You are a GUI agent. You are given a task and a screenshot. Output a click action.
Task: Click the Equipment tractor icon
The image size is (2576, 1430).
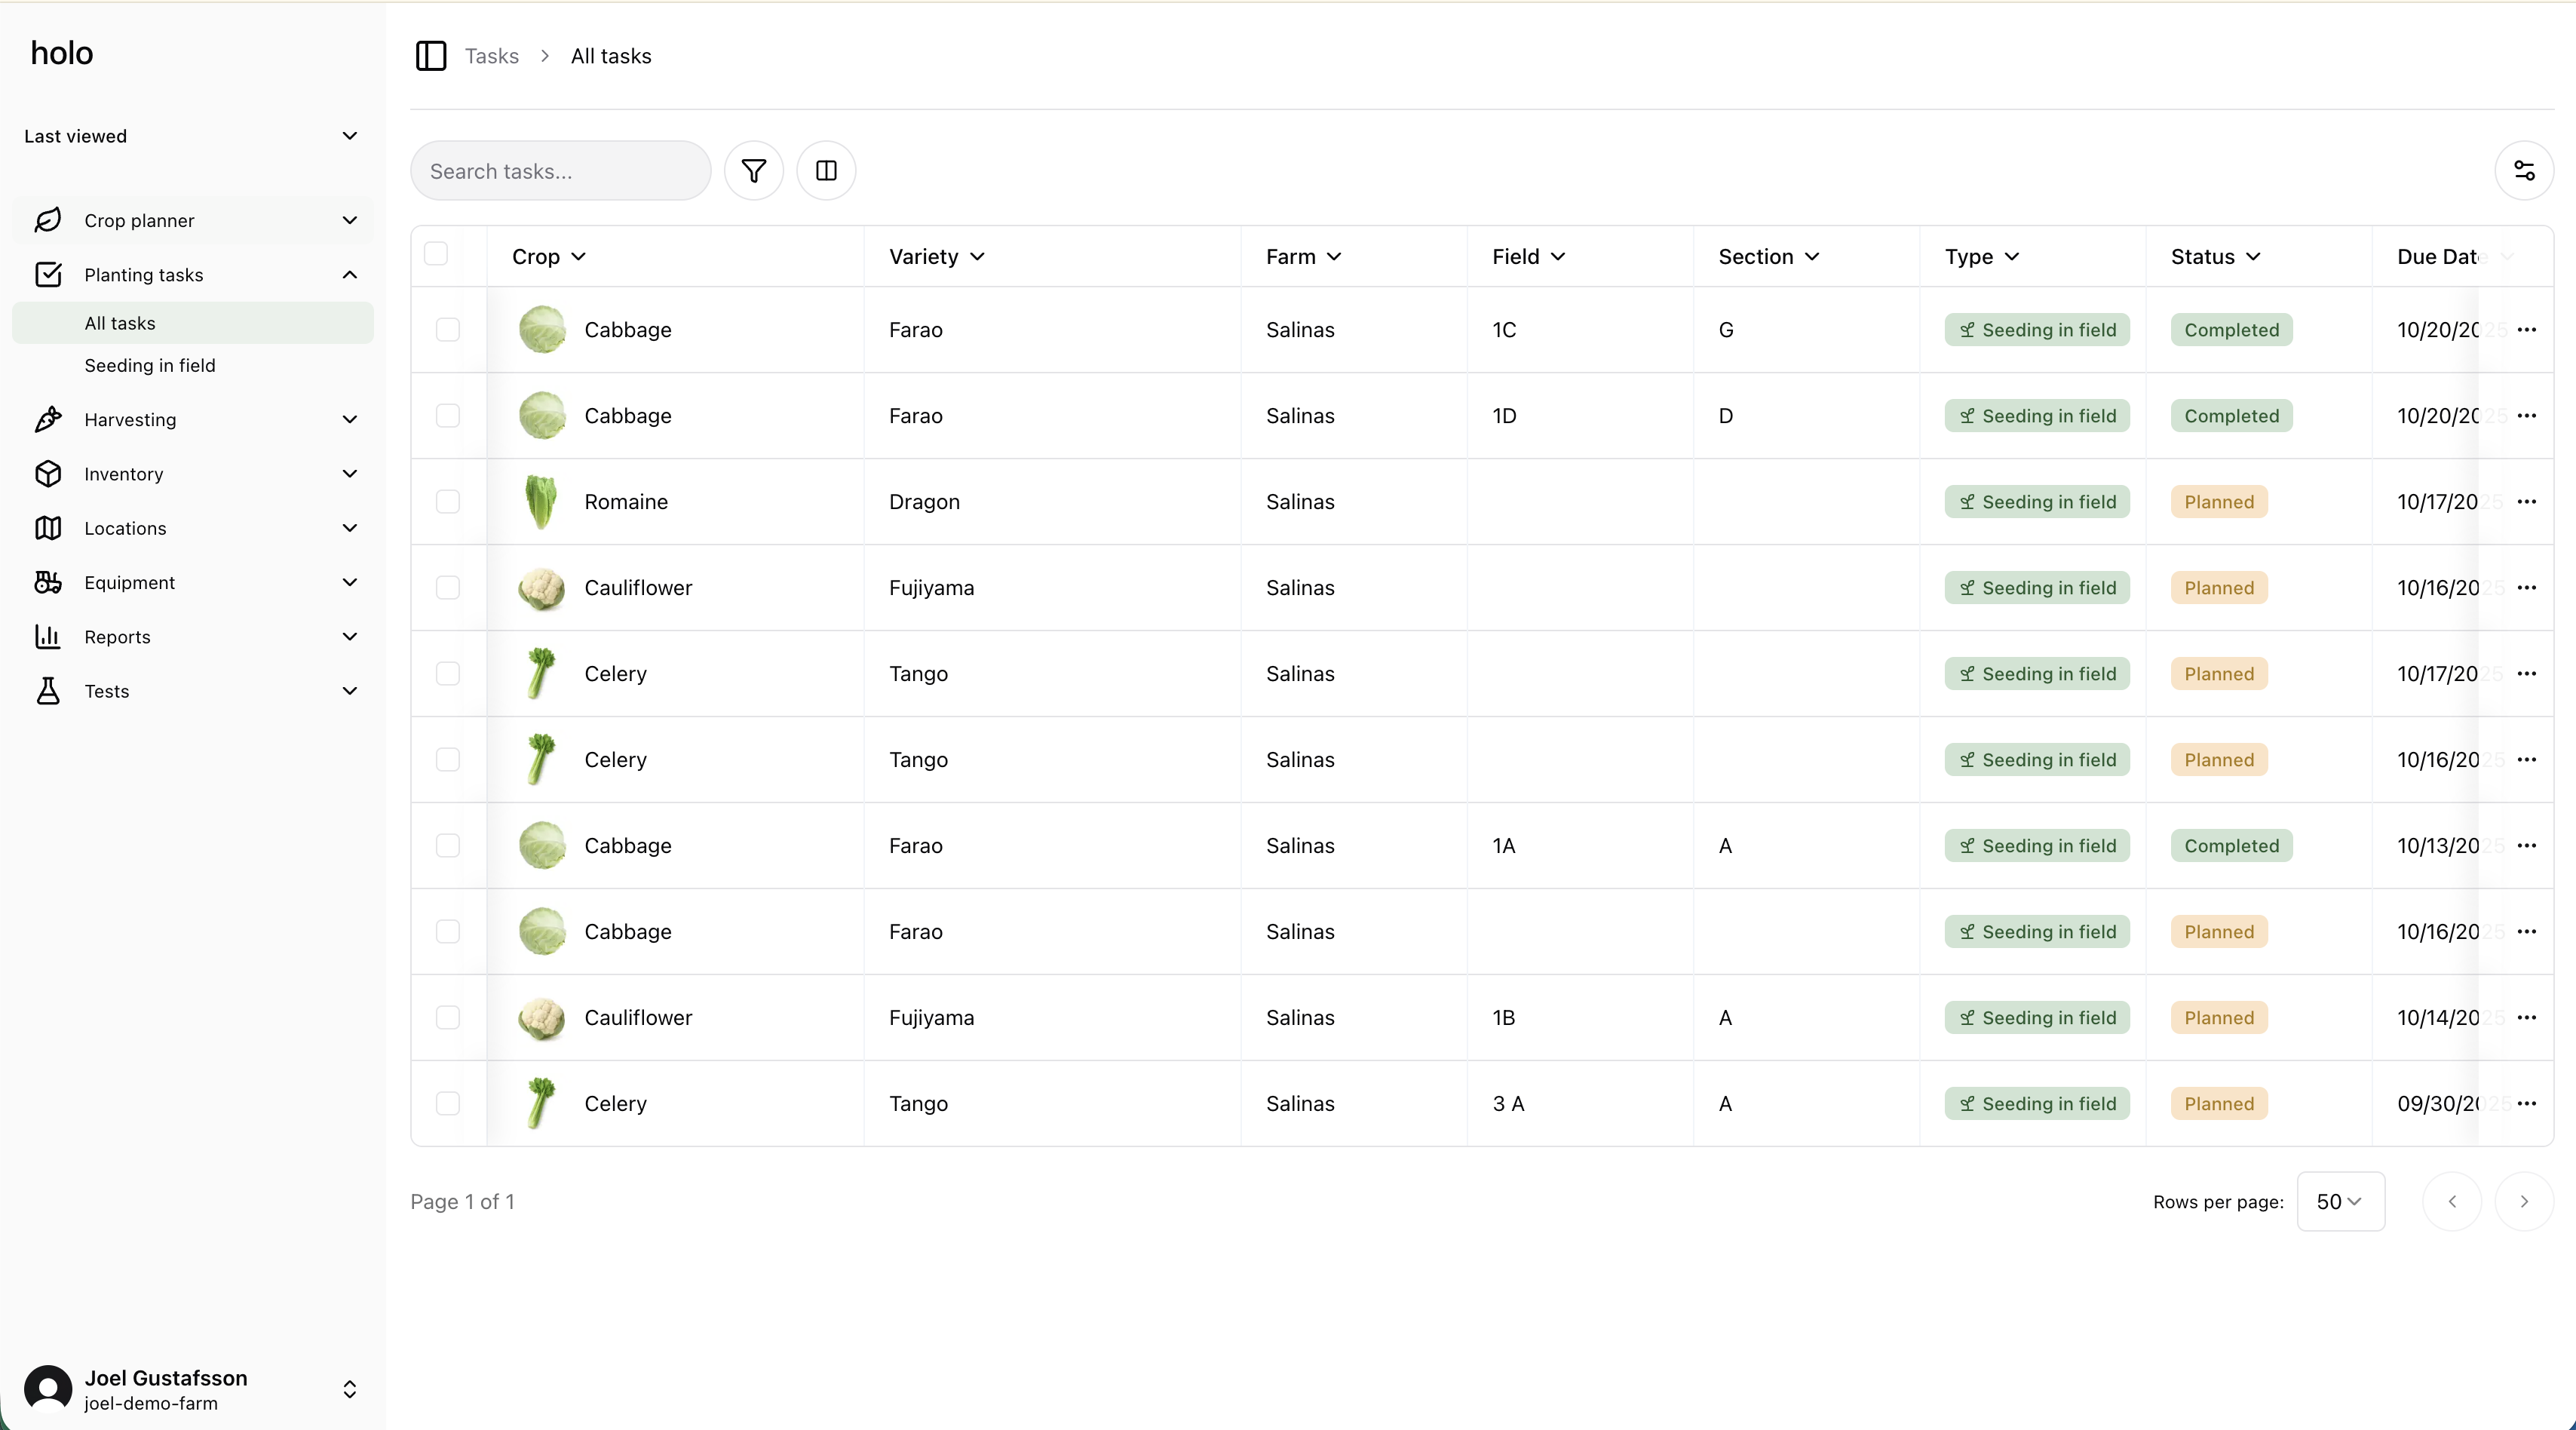pos(48,582)
